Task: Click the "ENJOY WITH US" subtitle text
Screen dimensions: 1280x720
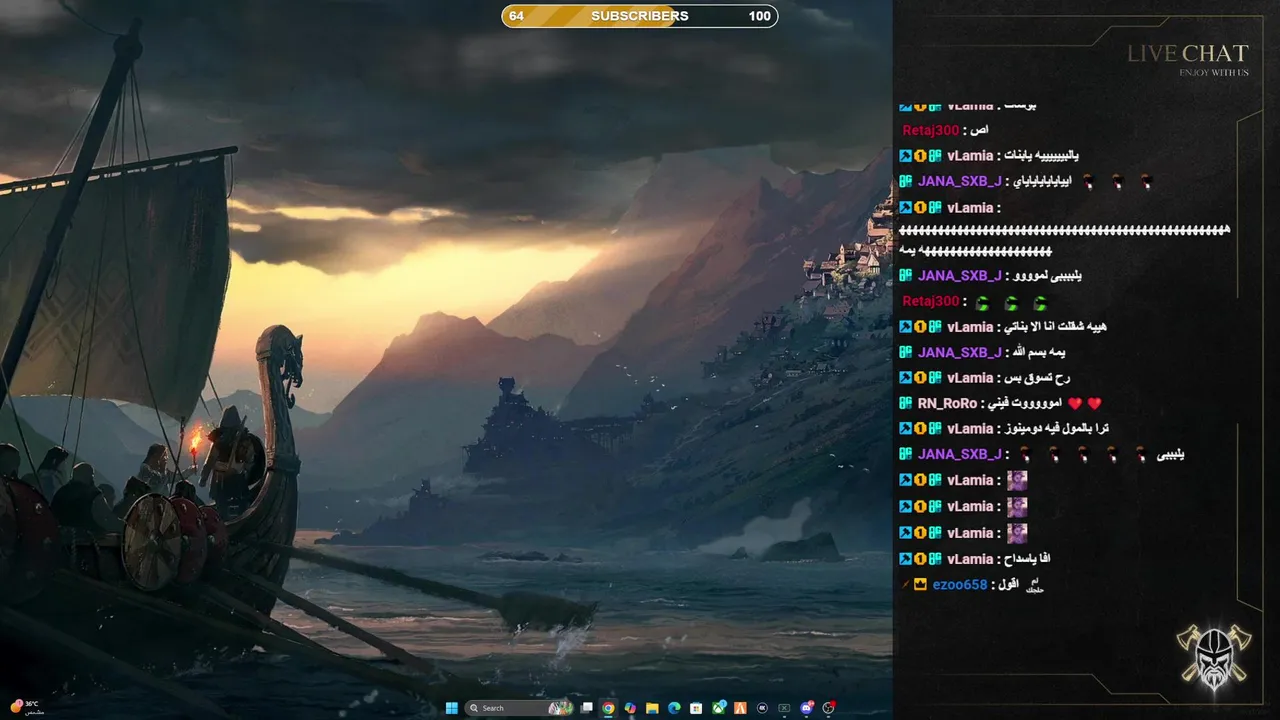Action: [1214, 72]
